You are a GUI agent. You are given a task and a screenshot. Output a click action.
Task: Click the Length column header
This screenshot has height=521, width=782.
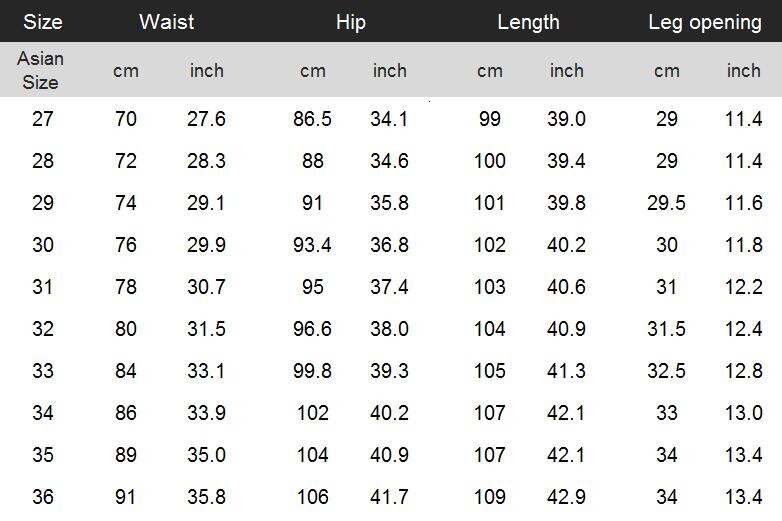pos(528,21)
